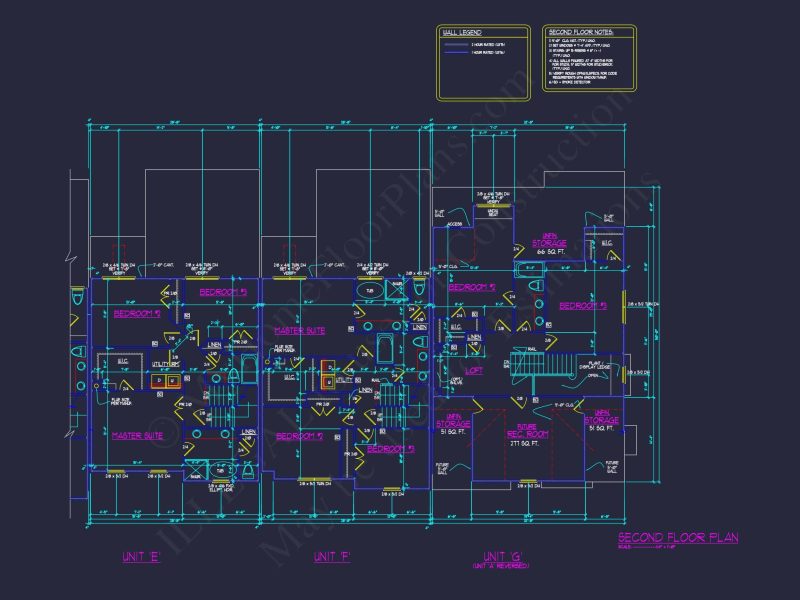Image resolution: width=800 pixels, height=600 pixels.
Task: Click the PLANT / DISPLAY LEDGE note
Action: (595, 365)
